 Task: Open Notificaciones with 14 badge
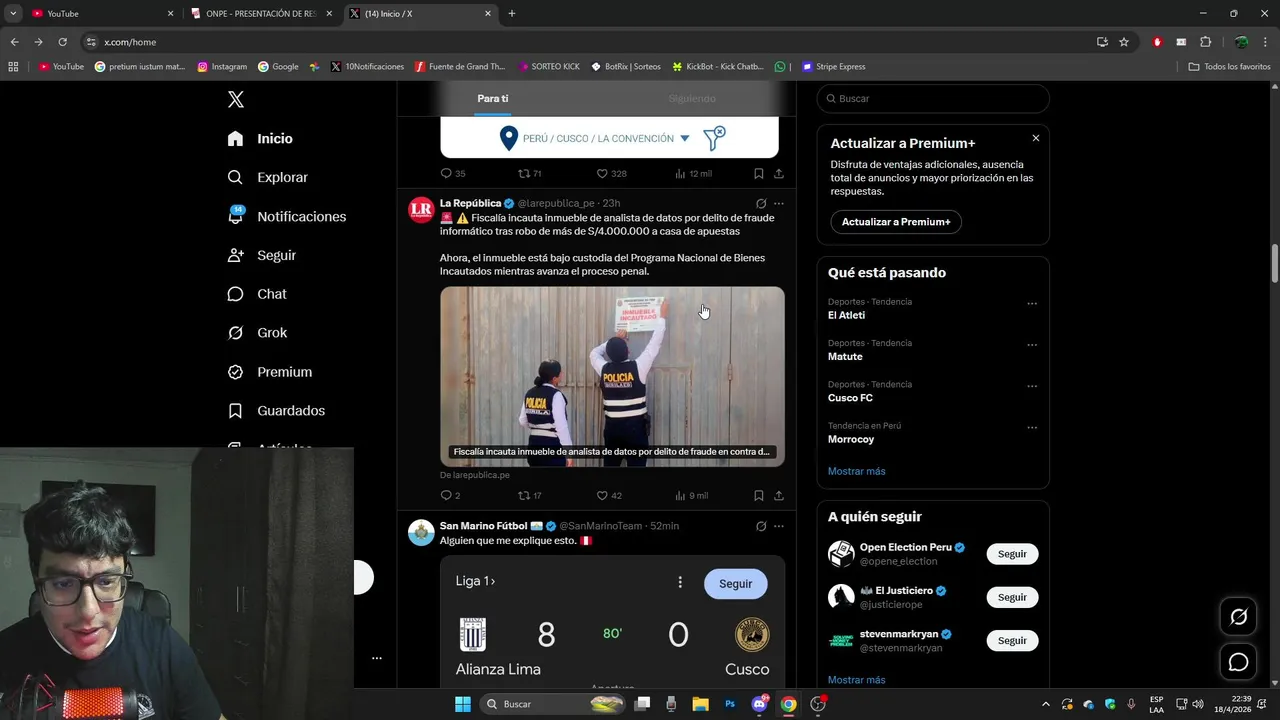(286, 216)
